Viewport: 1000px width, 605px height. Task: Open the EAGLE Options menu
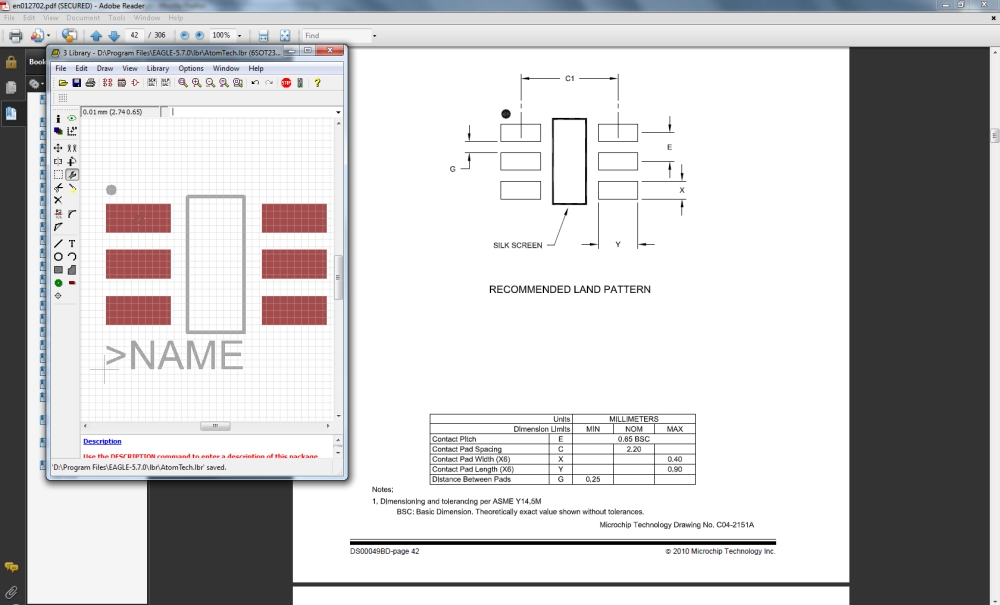coord(191,68)
